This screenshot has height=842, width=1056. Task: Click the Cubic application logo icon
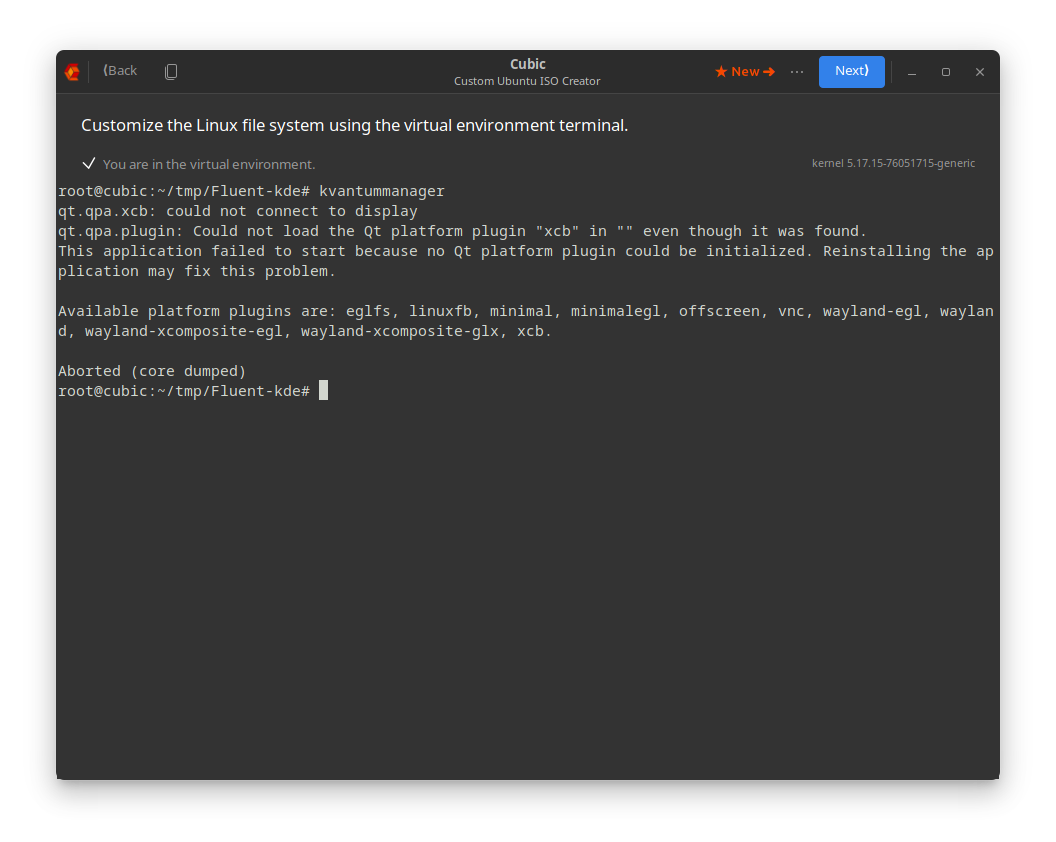pyautogui.click(x=71, y=71)
